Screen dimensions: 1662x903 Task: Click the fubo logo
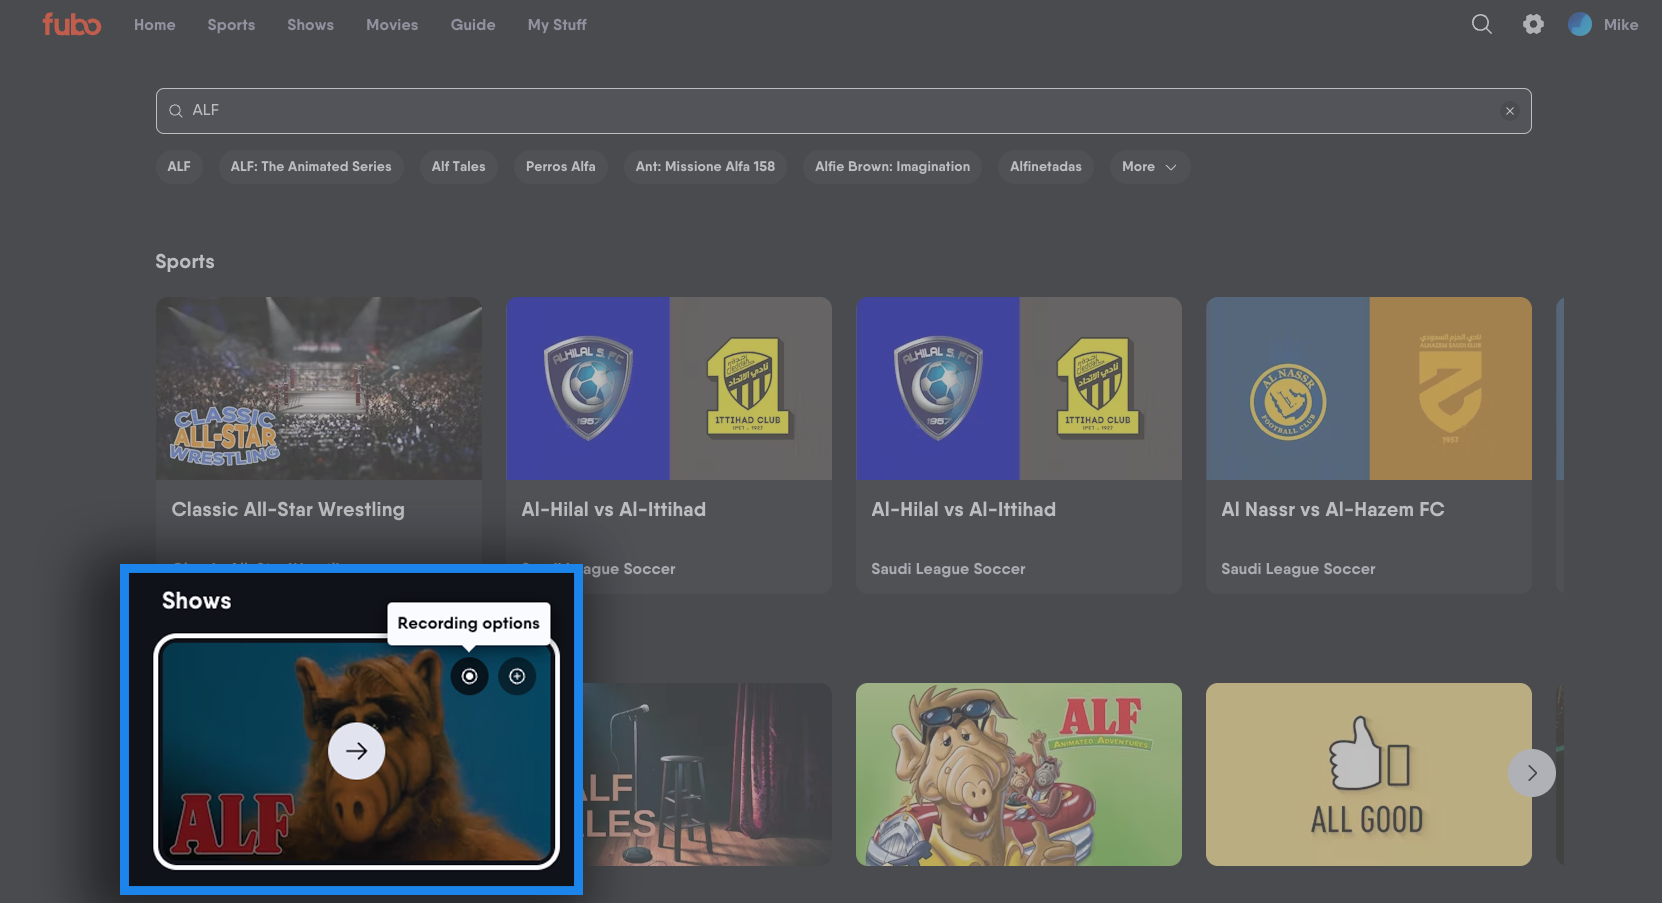pyautogui.click(x=71, y=24)
